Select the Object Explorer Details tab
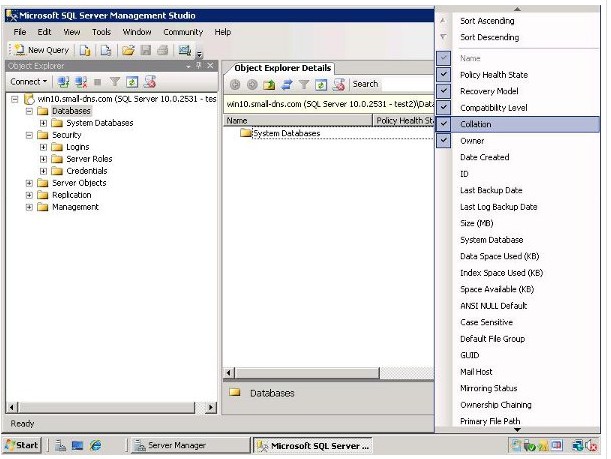The image size is (611, 459). 282,68
